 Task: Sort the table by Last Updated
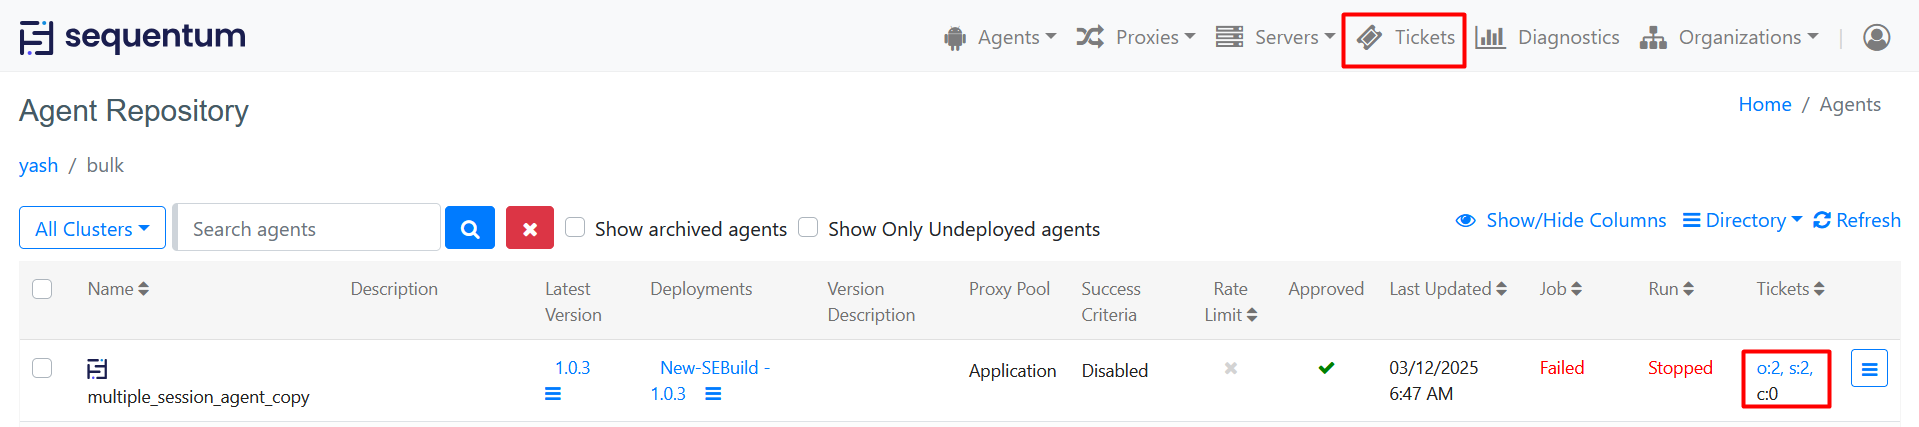pos(1447,289)
